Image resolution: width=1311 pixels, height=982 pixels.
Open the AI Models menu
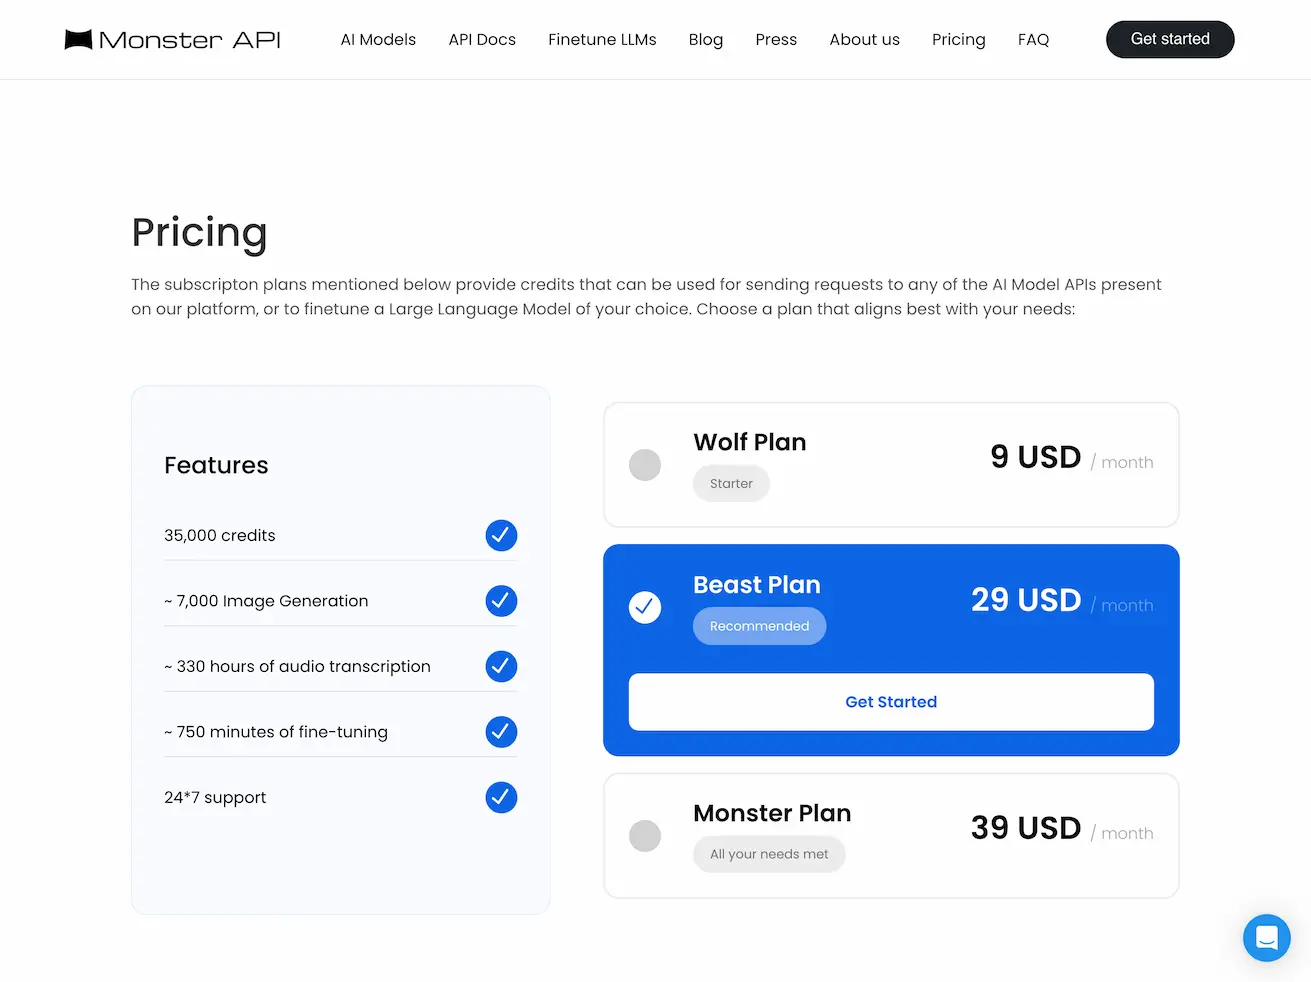tap(378, 39)
